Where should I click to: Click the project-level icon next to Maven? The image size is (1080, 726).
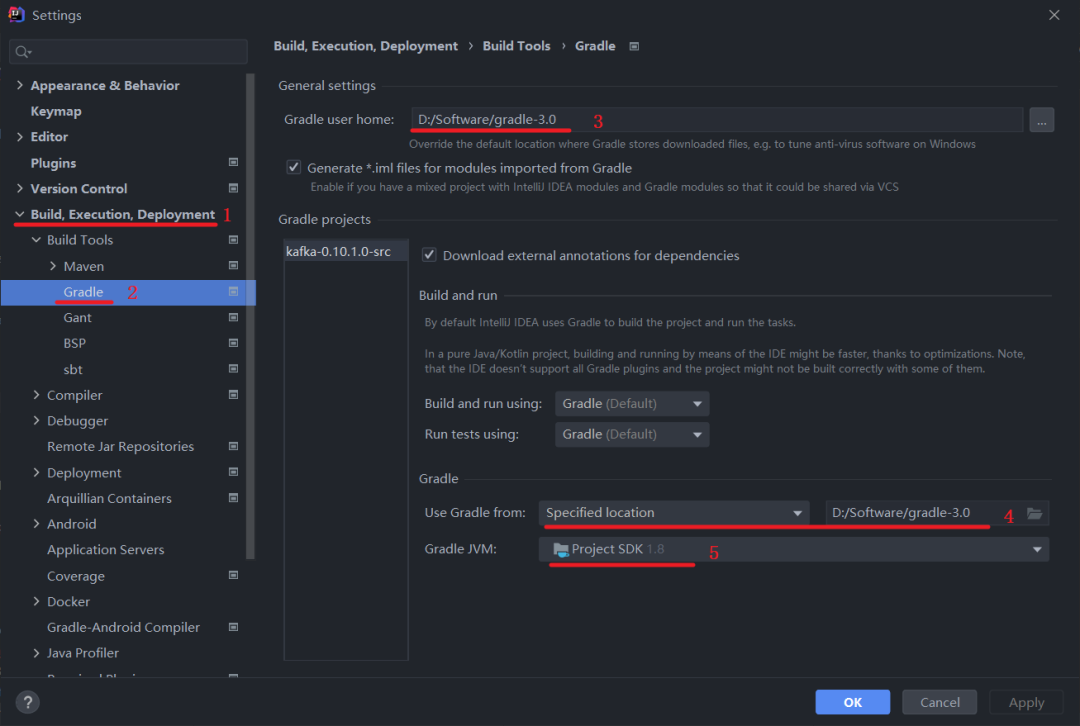(x=233, y=266)
